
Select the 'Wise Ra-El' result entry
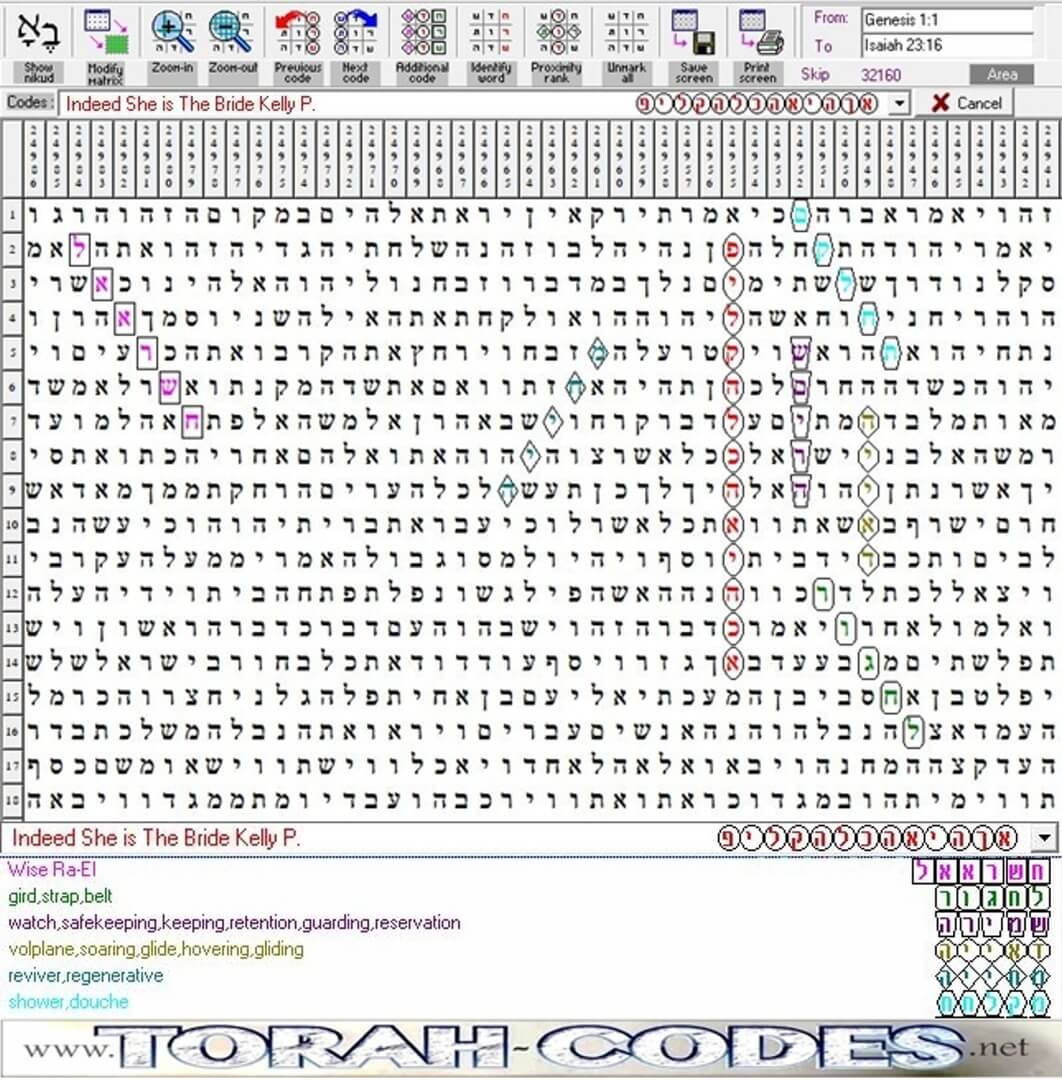coord(52,870)
